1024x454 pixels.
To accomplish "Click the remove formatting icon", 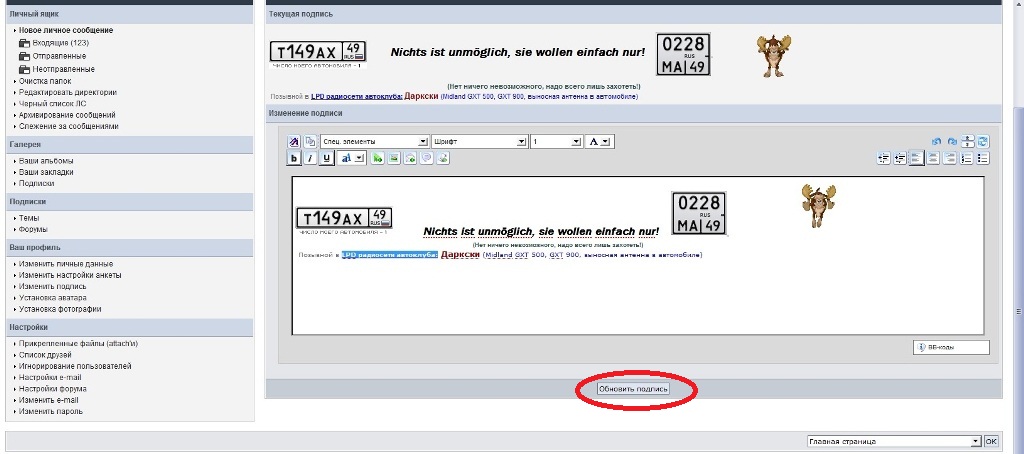I will [295, 142].
